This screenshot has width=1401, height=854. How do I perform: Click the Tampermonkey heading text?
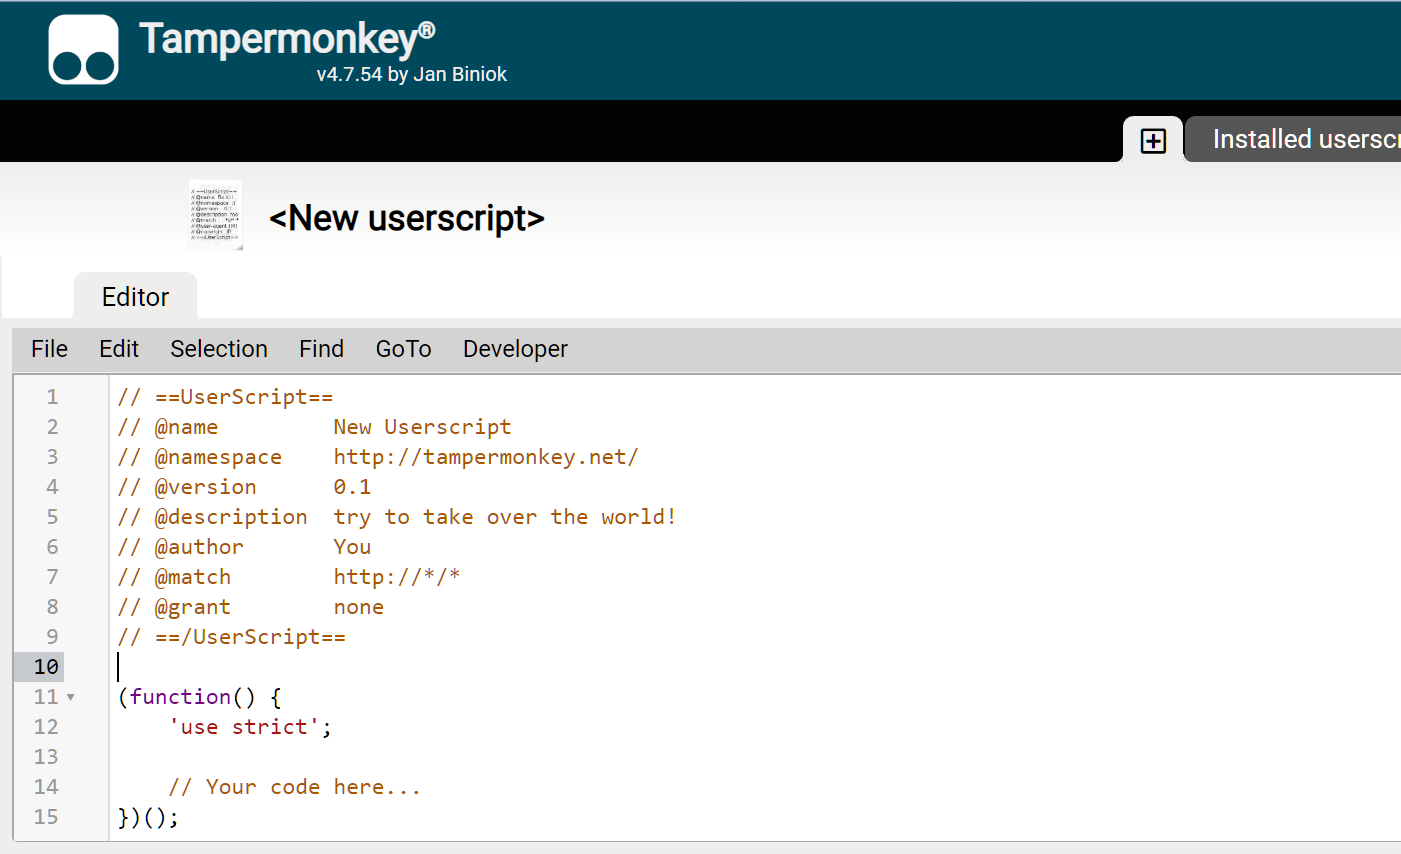pos(287,39)
